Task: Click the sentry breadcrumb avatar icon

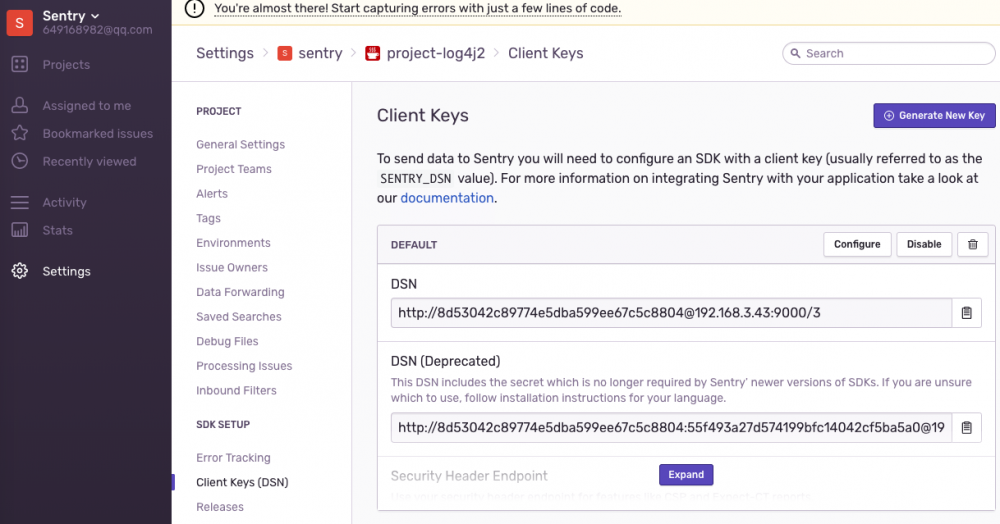Action: (x=285, y=54)
